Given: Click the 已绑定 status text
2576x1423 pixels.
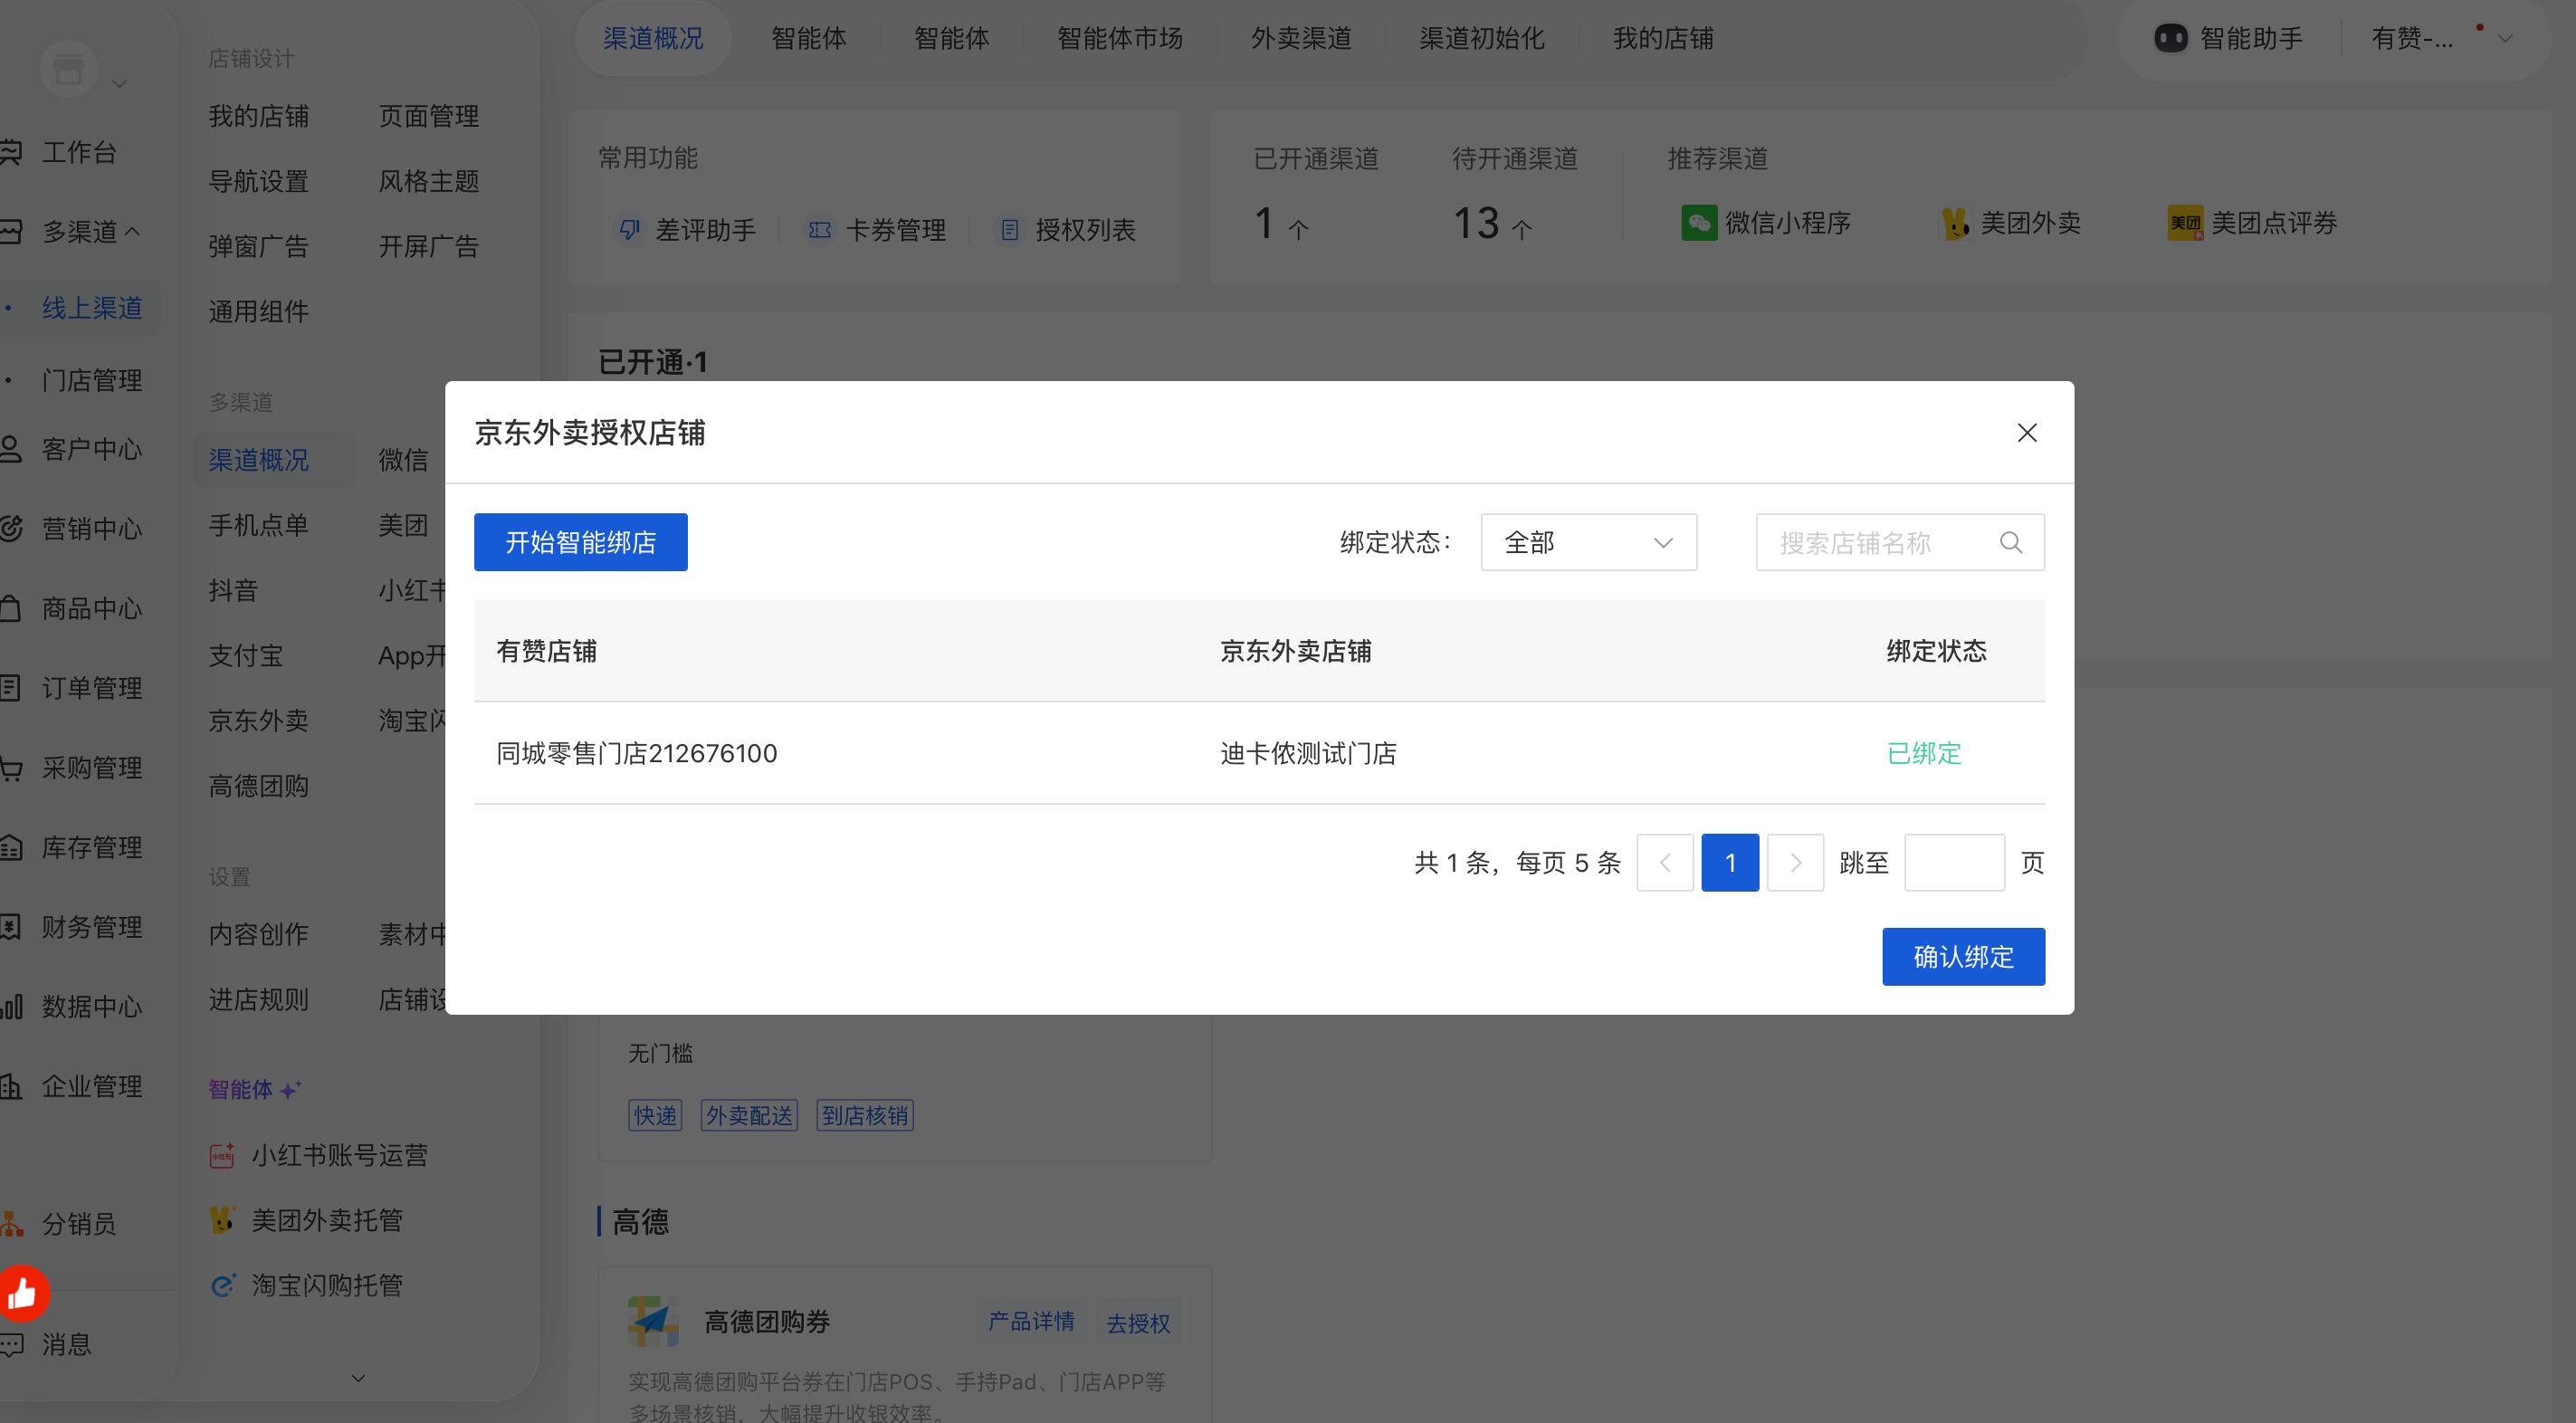Looking at the screenshot, I should tap(1924, 753).
